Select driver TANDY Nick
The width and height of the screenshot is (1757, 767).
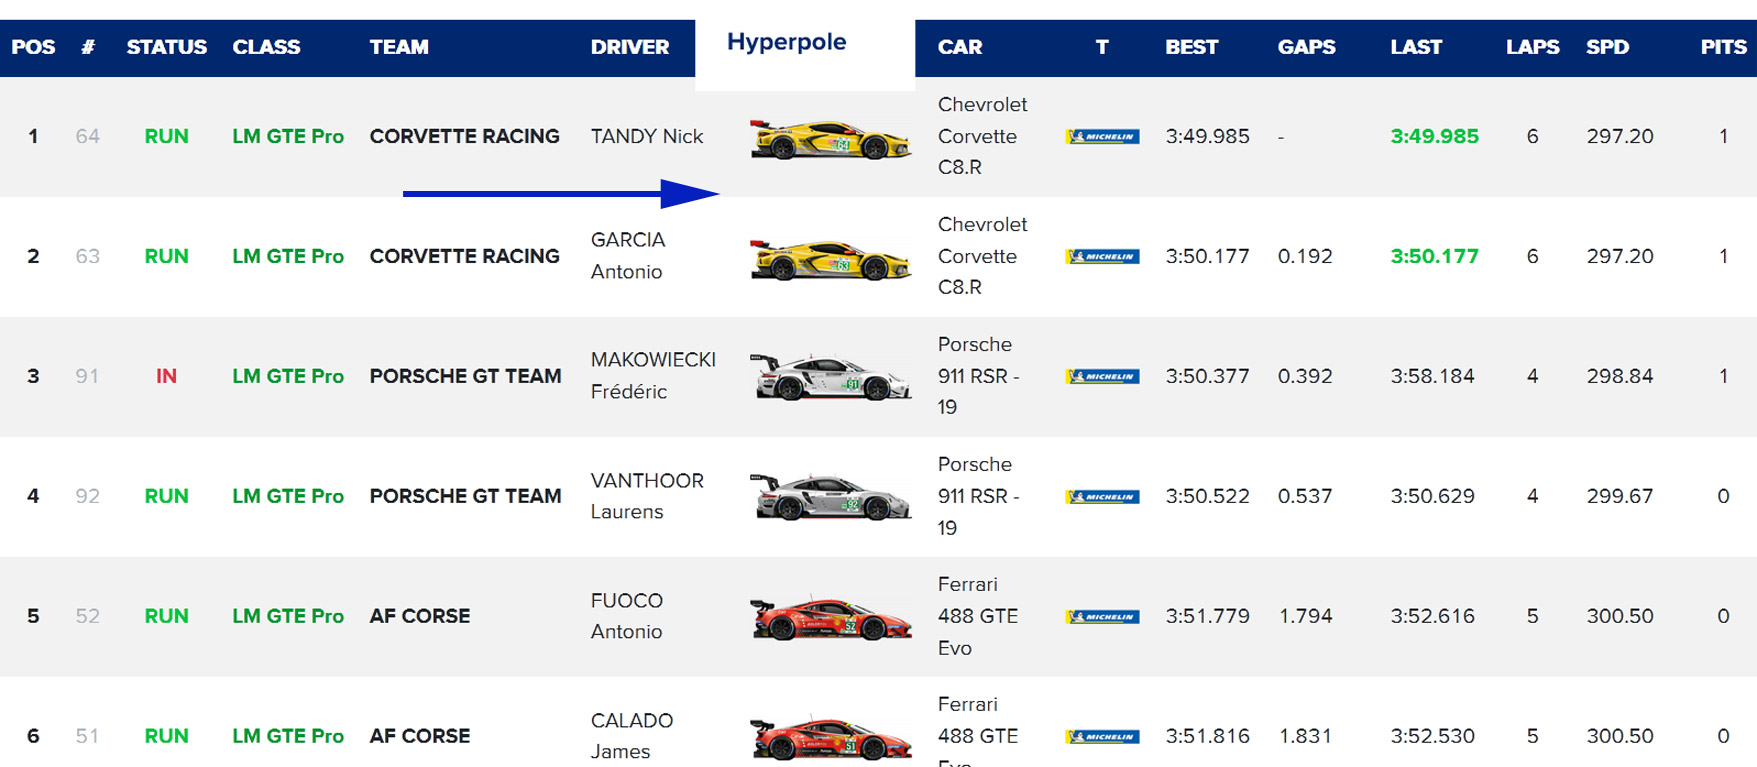pyautogui.click(x=646, y=136)
